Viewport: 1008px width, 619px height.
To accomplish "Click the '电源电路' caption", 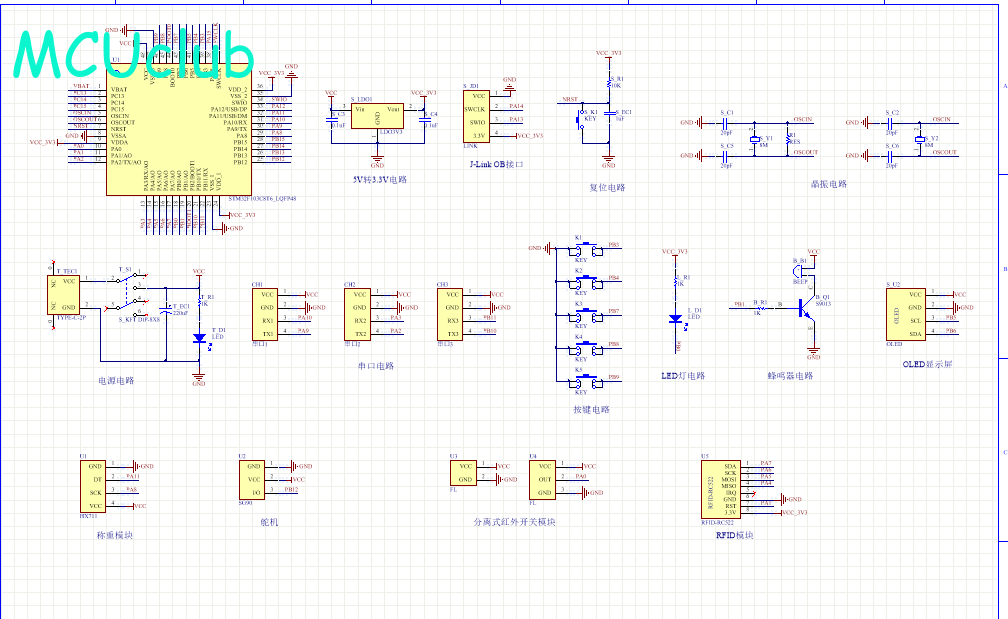I will pyautogui.click(x=116, y=381).
